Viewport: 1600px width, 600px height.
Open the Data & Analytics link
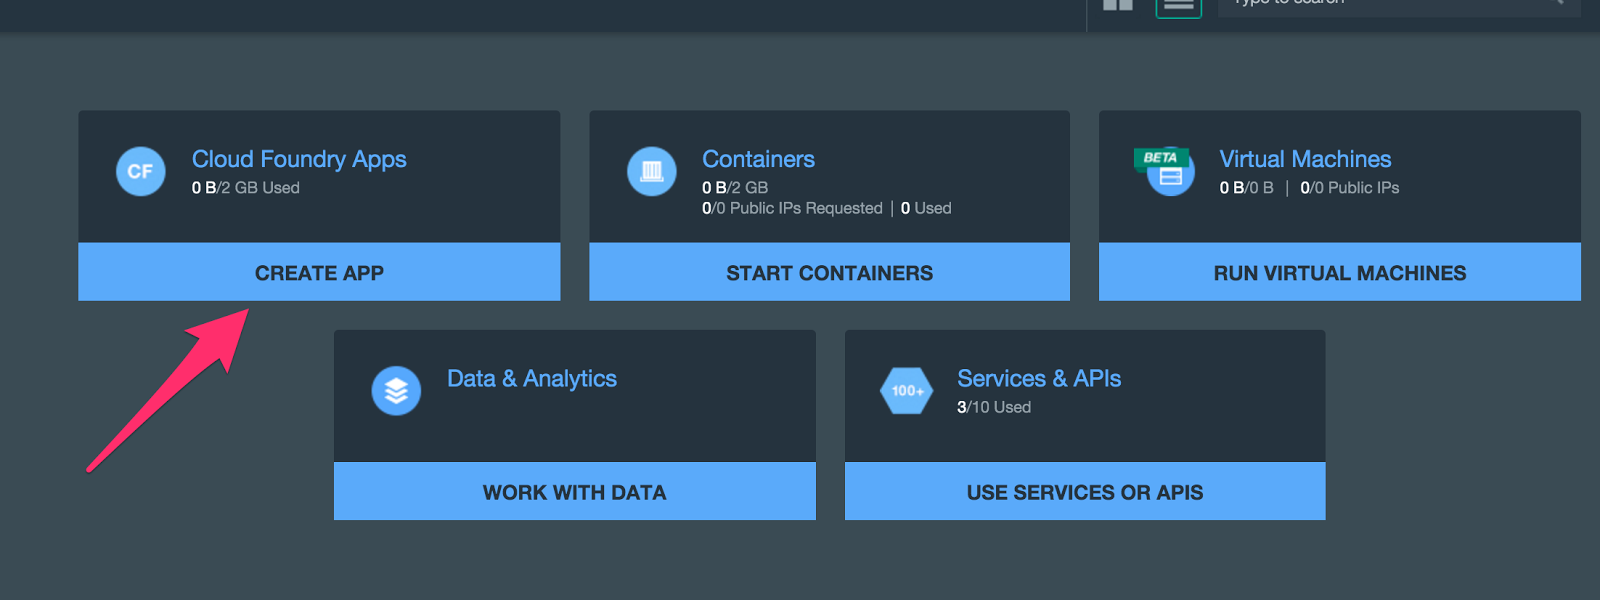(x=532, y=379)
